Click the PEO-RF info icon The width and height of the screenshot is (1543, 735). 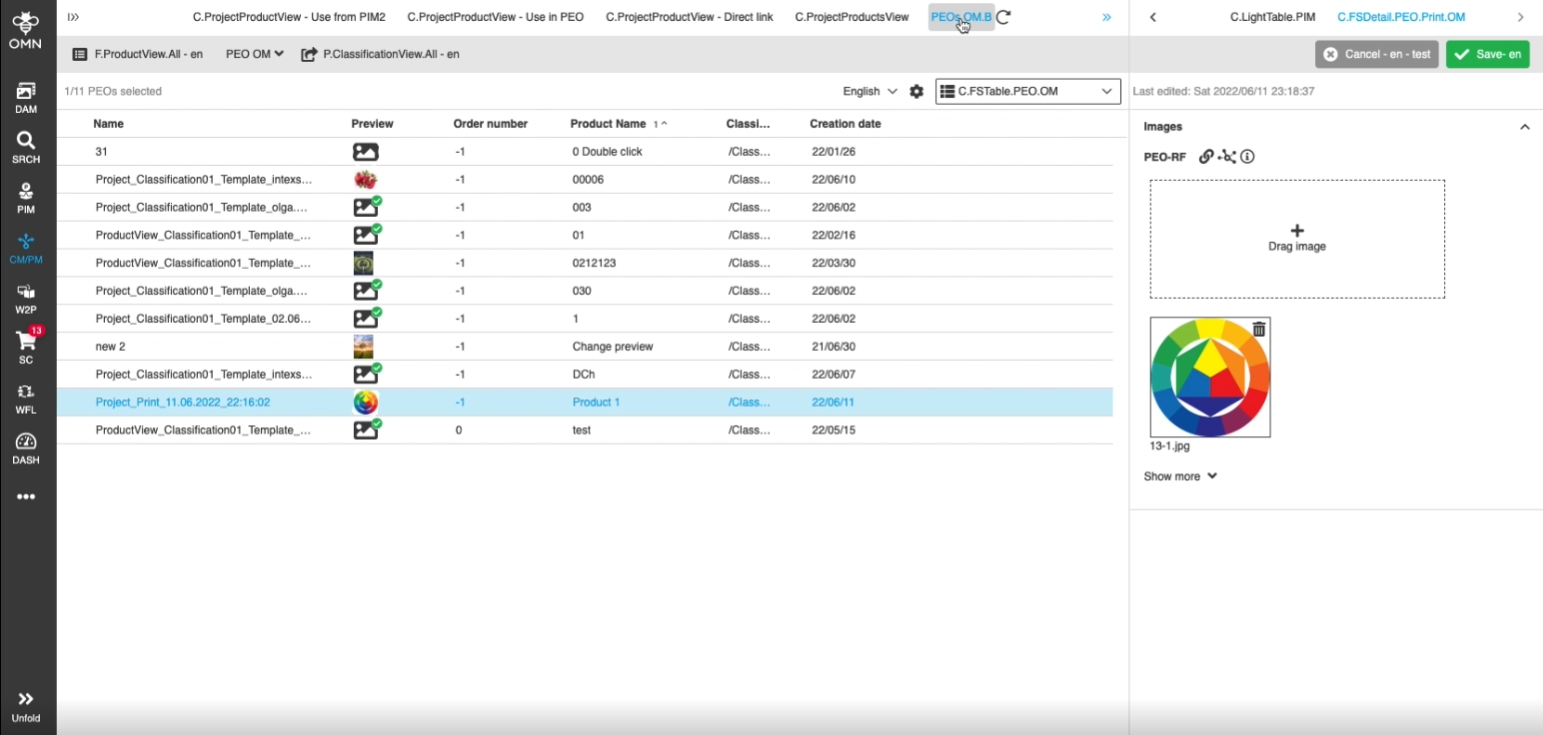[x=1247, y=157]
